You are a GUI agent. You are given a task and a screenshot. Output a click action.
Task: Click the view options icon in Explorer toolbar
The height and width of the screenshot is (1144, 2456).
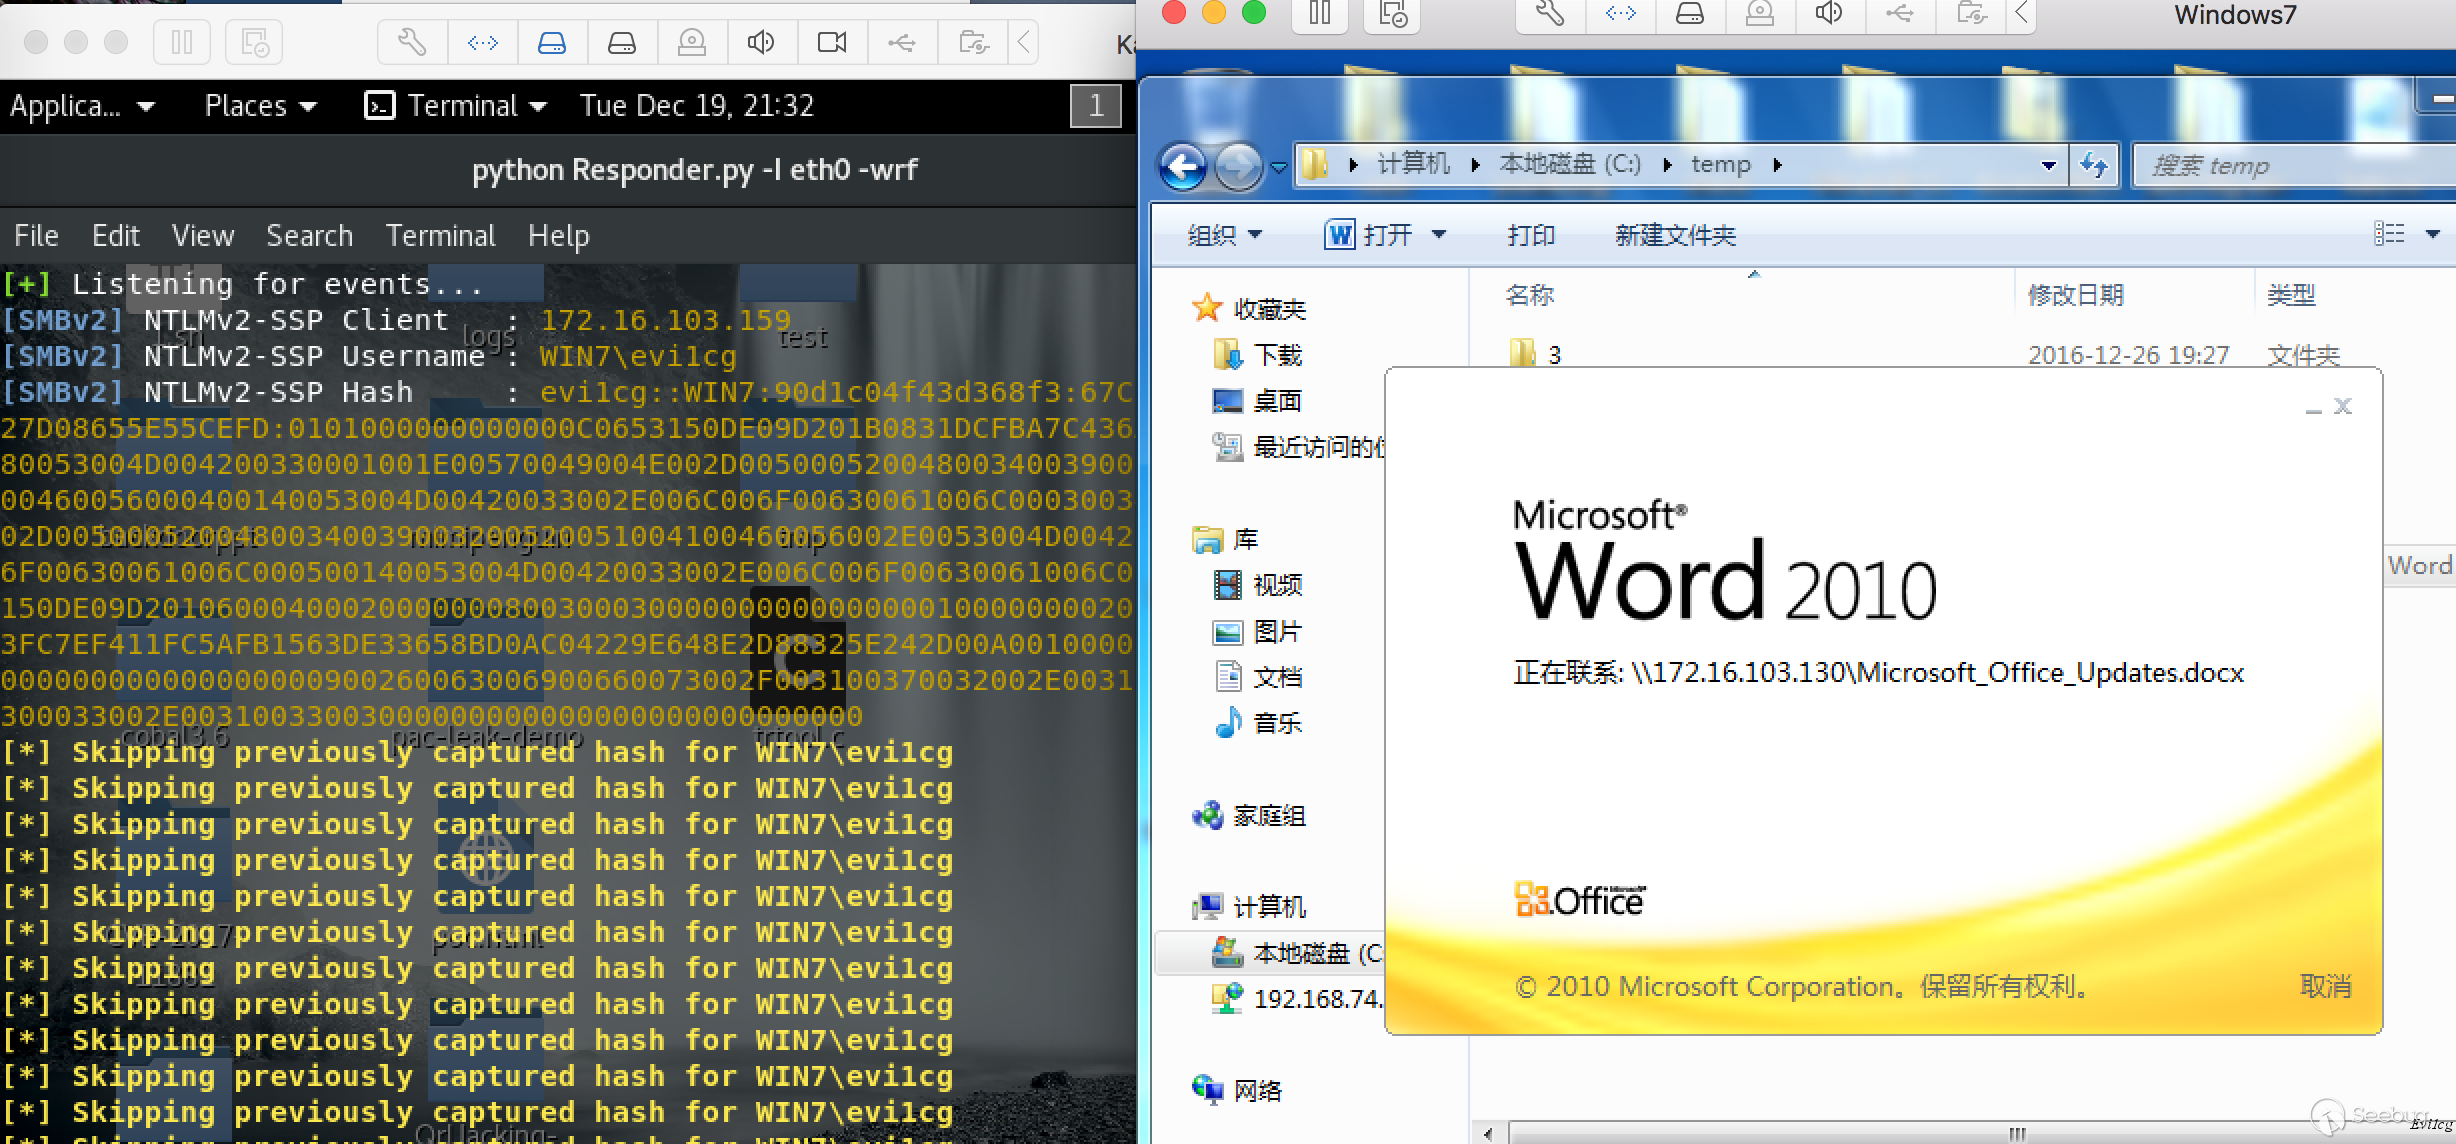2389,234
